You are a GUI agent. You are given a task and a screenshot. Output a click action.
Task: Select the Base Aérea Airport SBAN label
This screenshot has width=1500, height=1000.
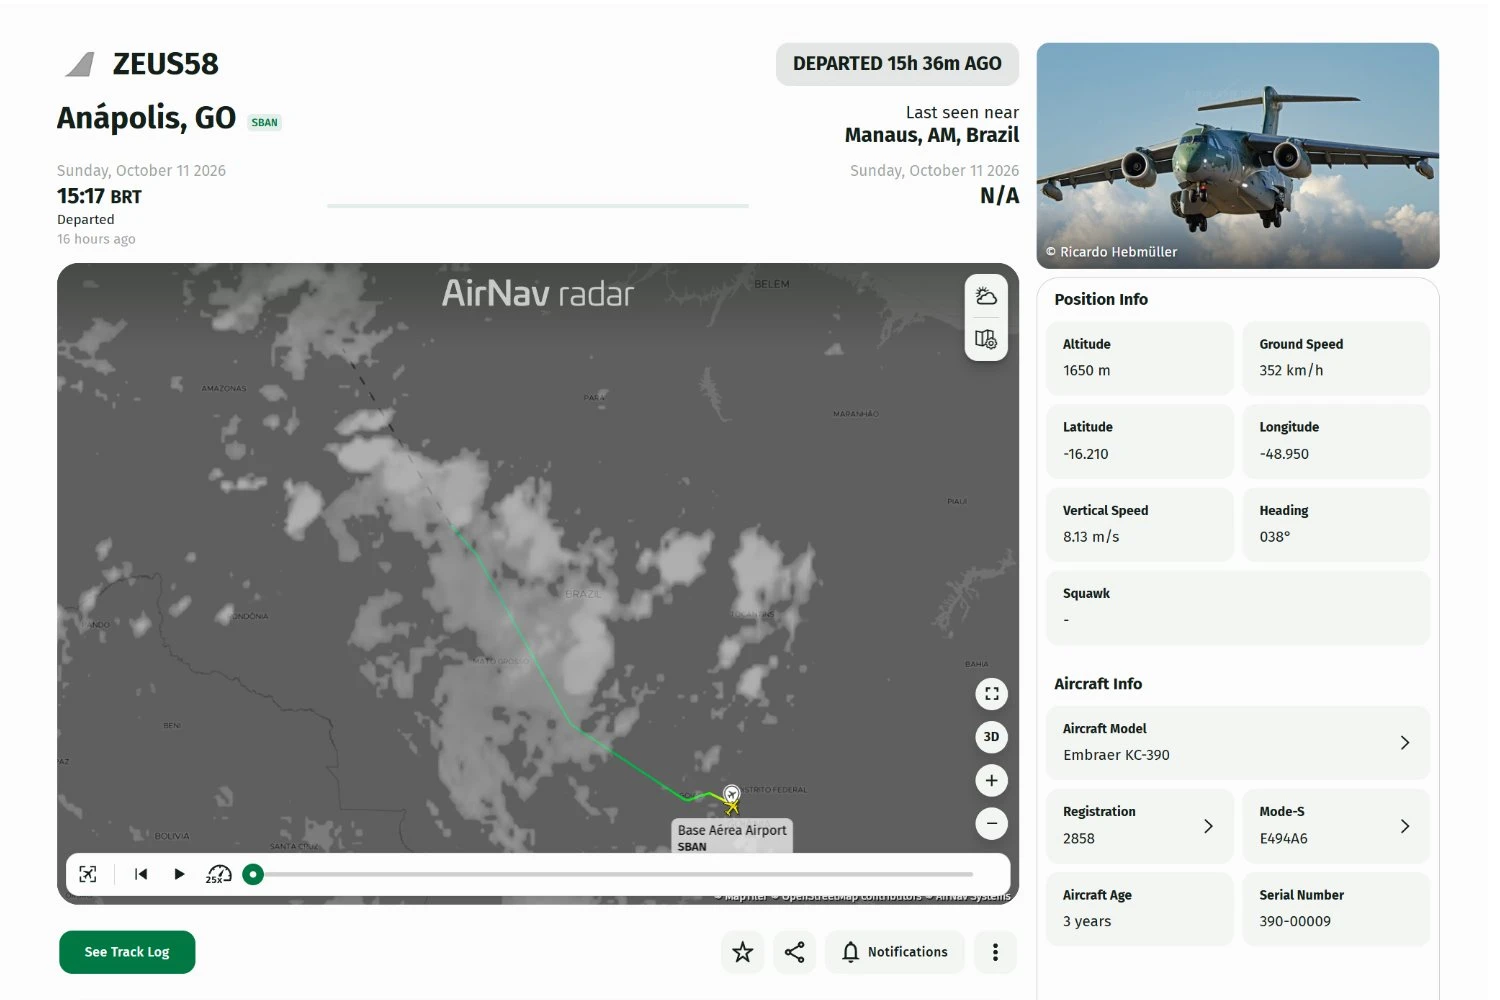pos(733,837)
